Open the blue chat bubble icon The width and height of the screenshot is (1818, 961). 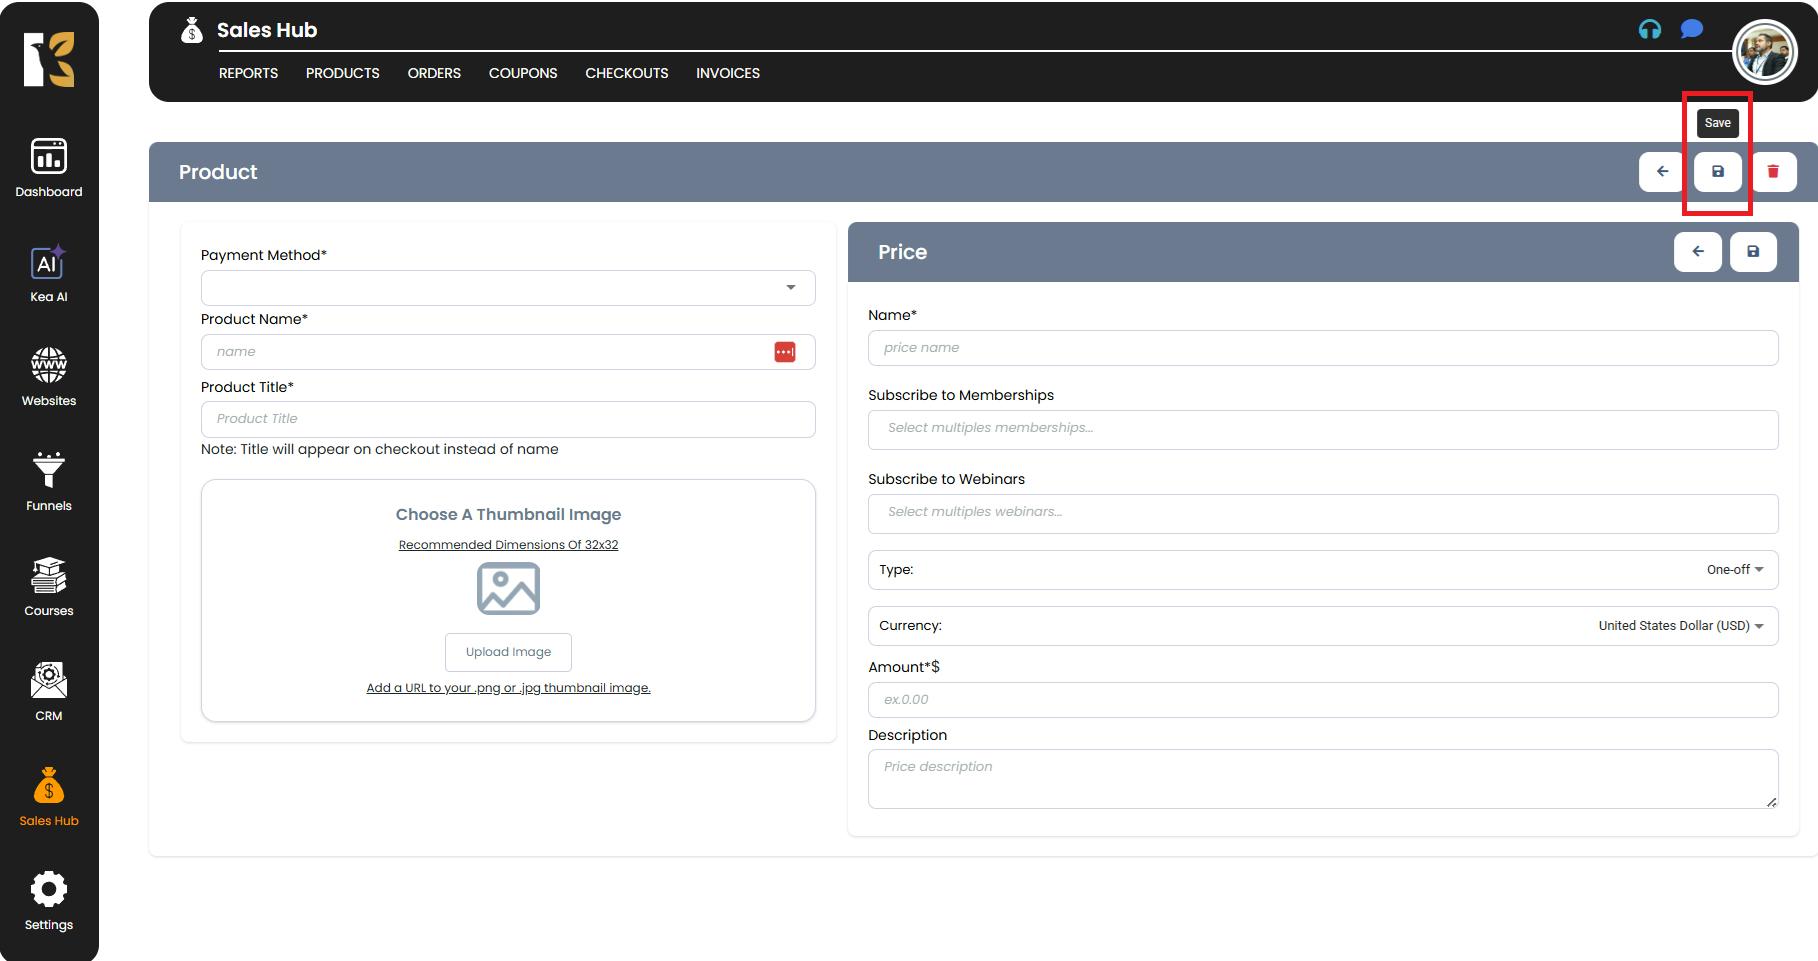(1691, 29)
